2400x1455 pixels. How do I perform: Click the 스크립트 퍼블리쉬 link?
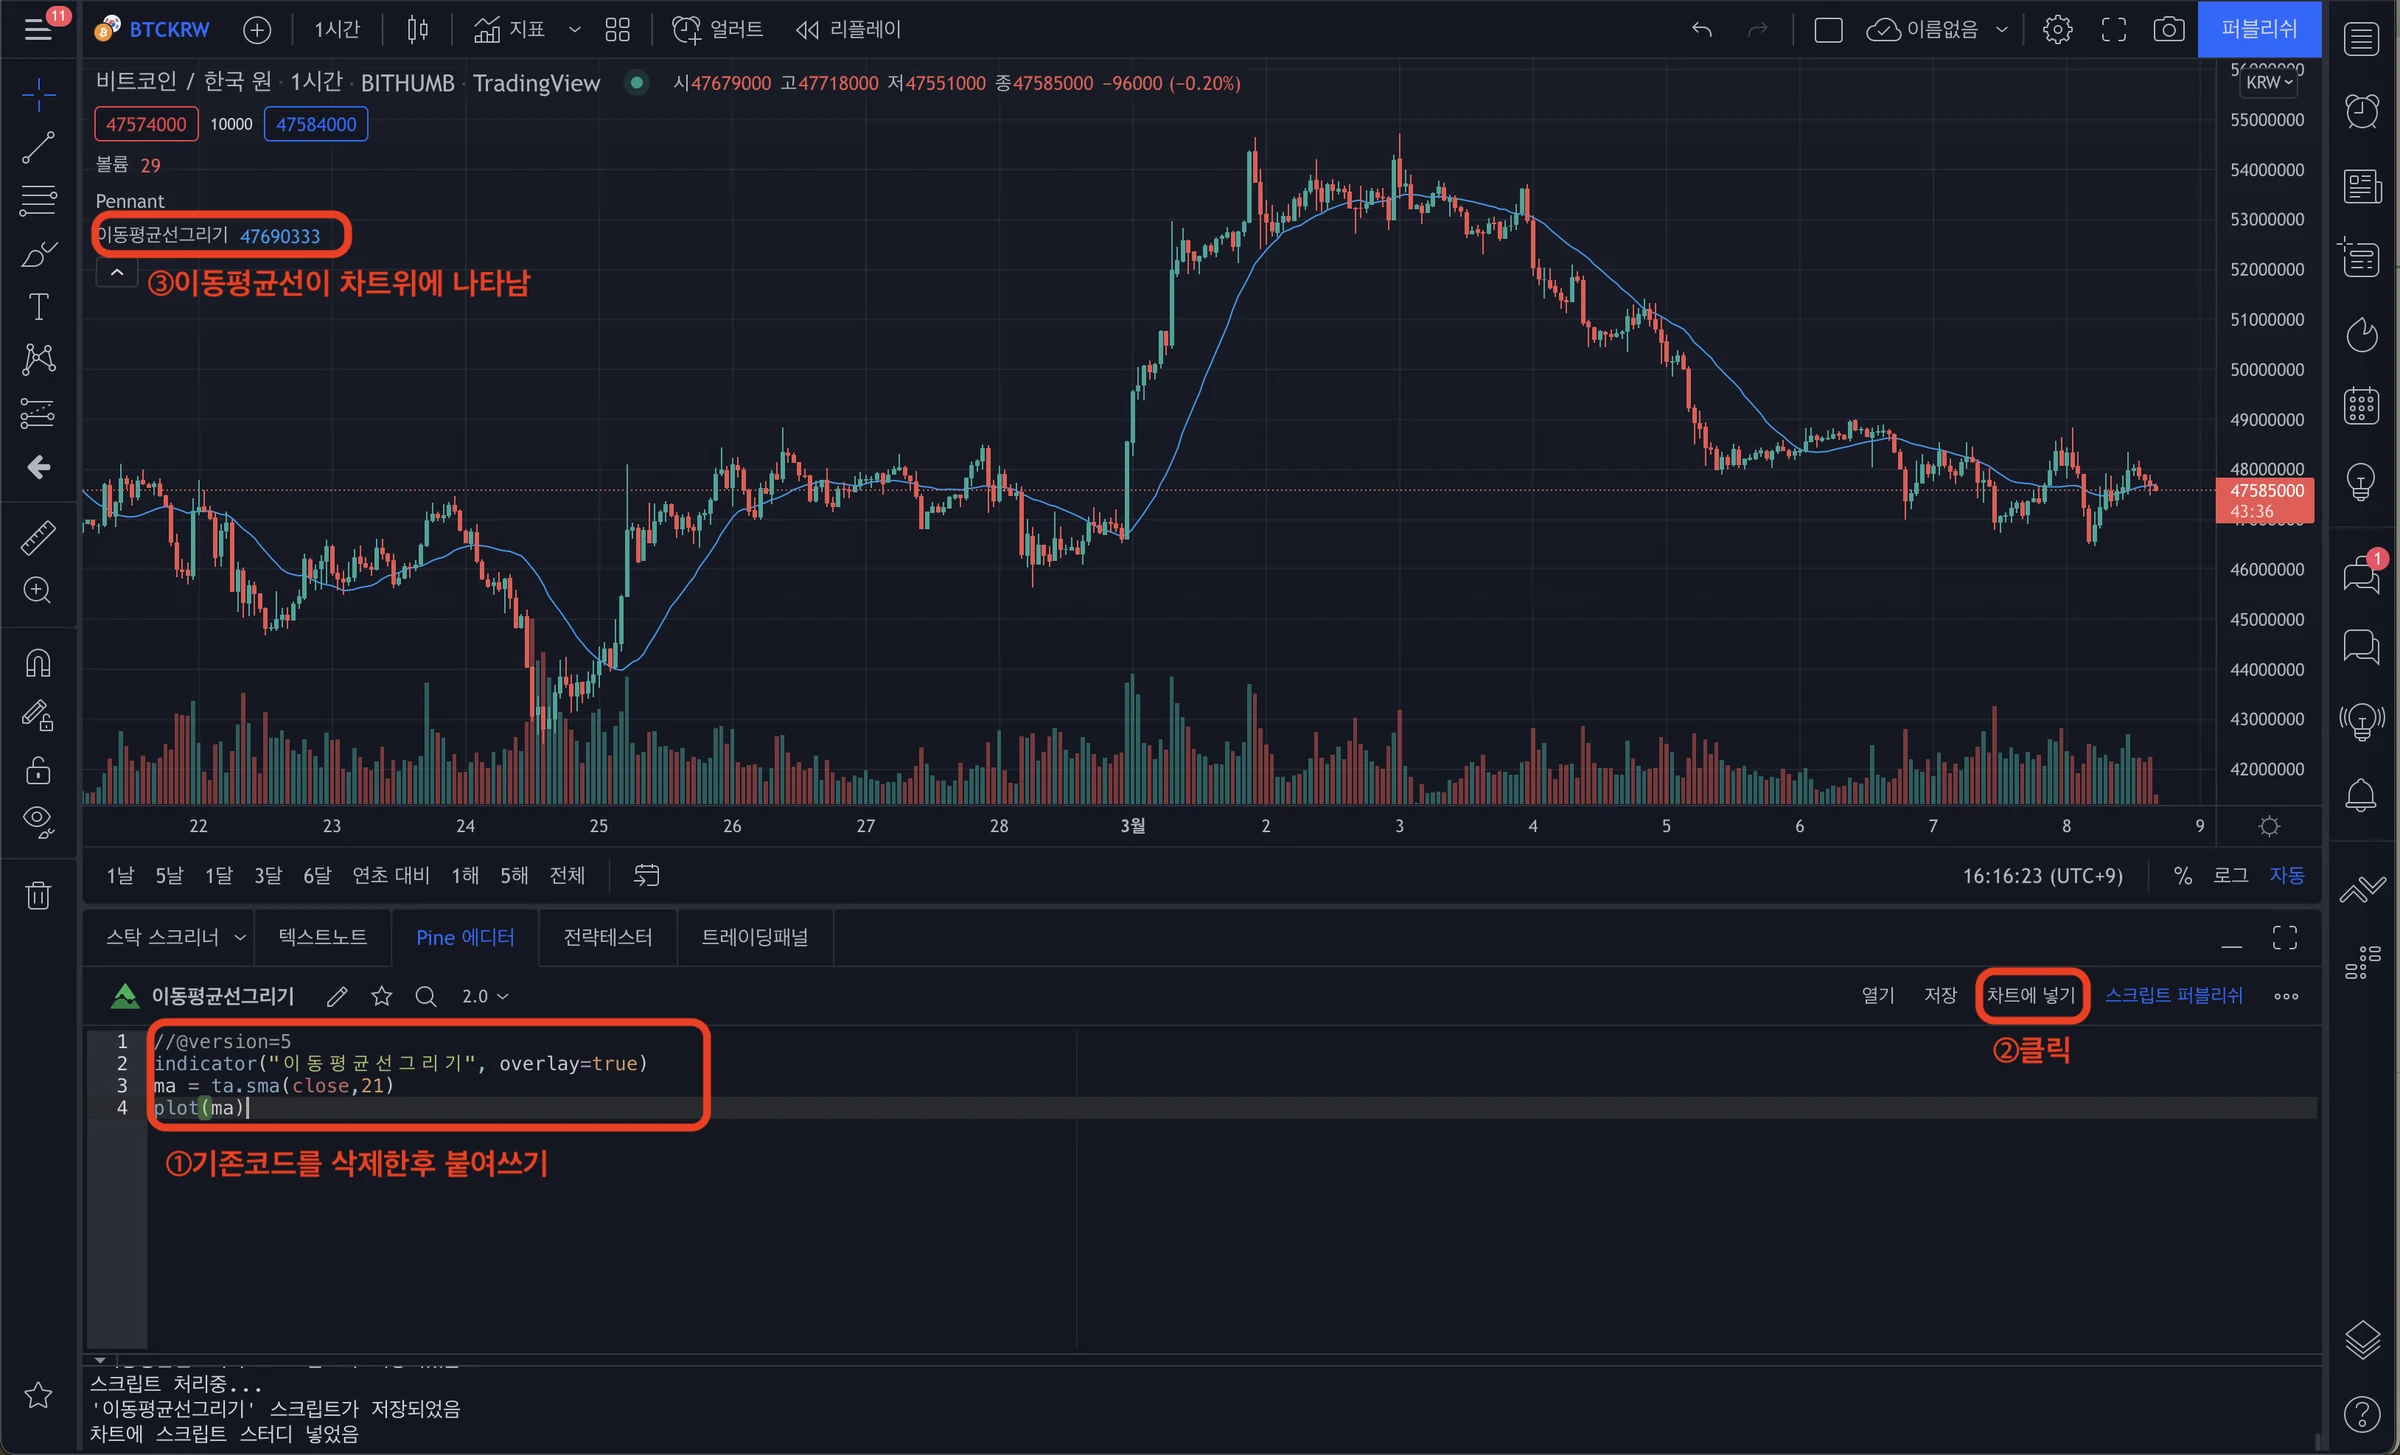point(2174,996)
